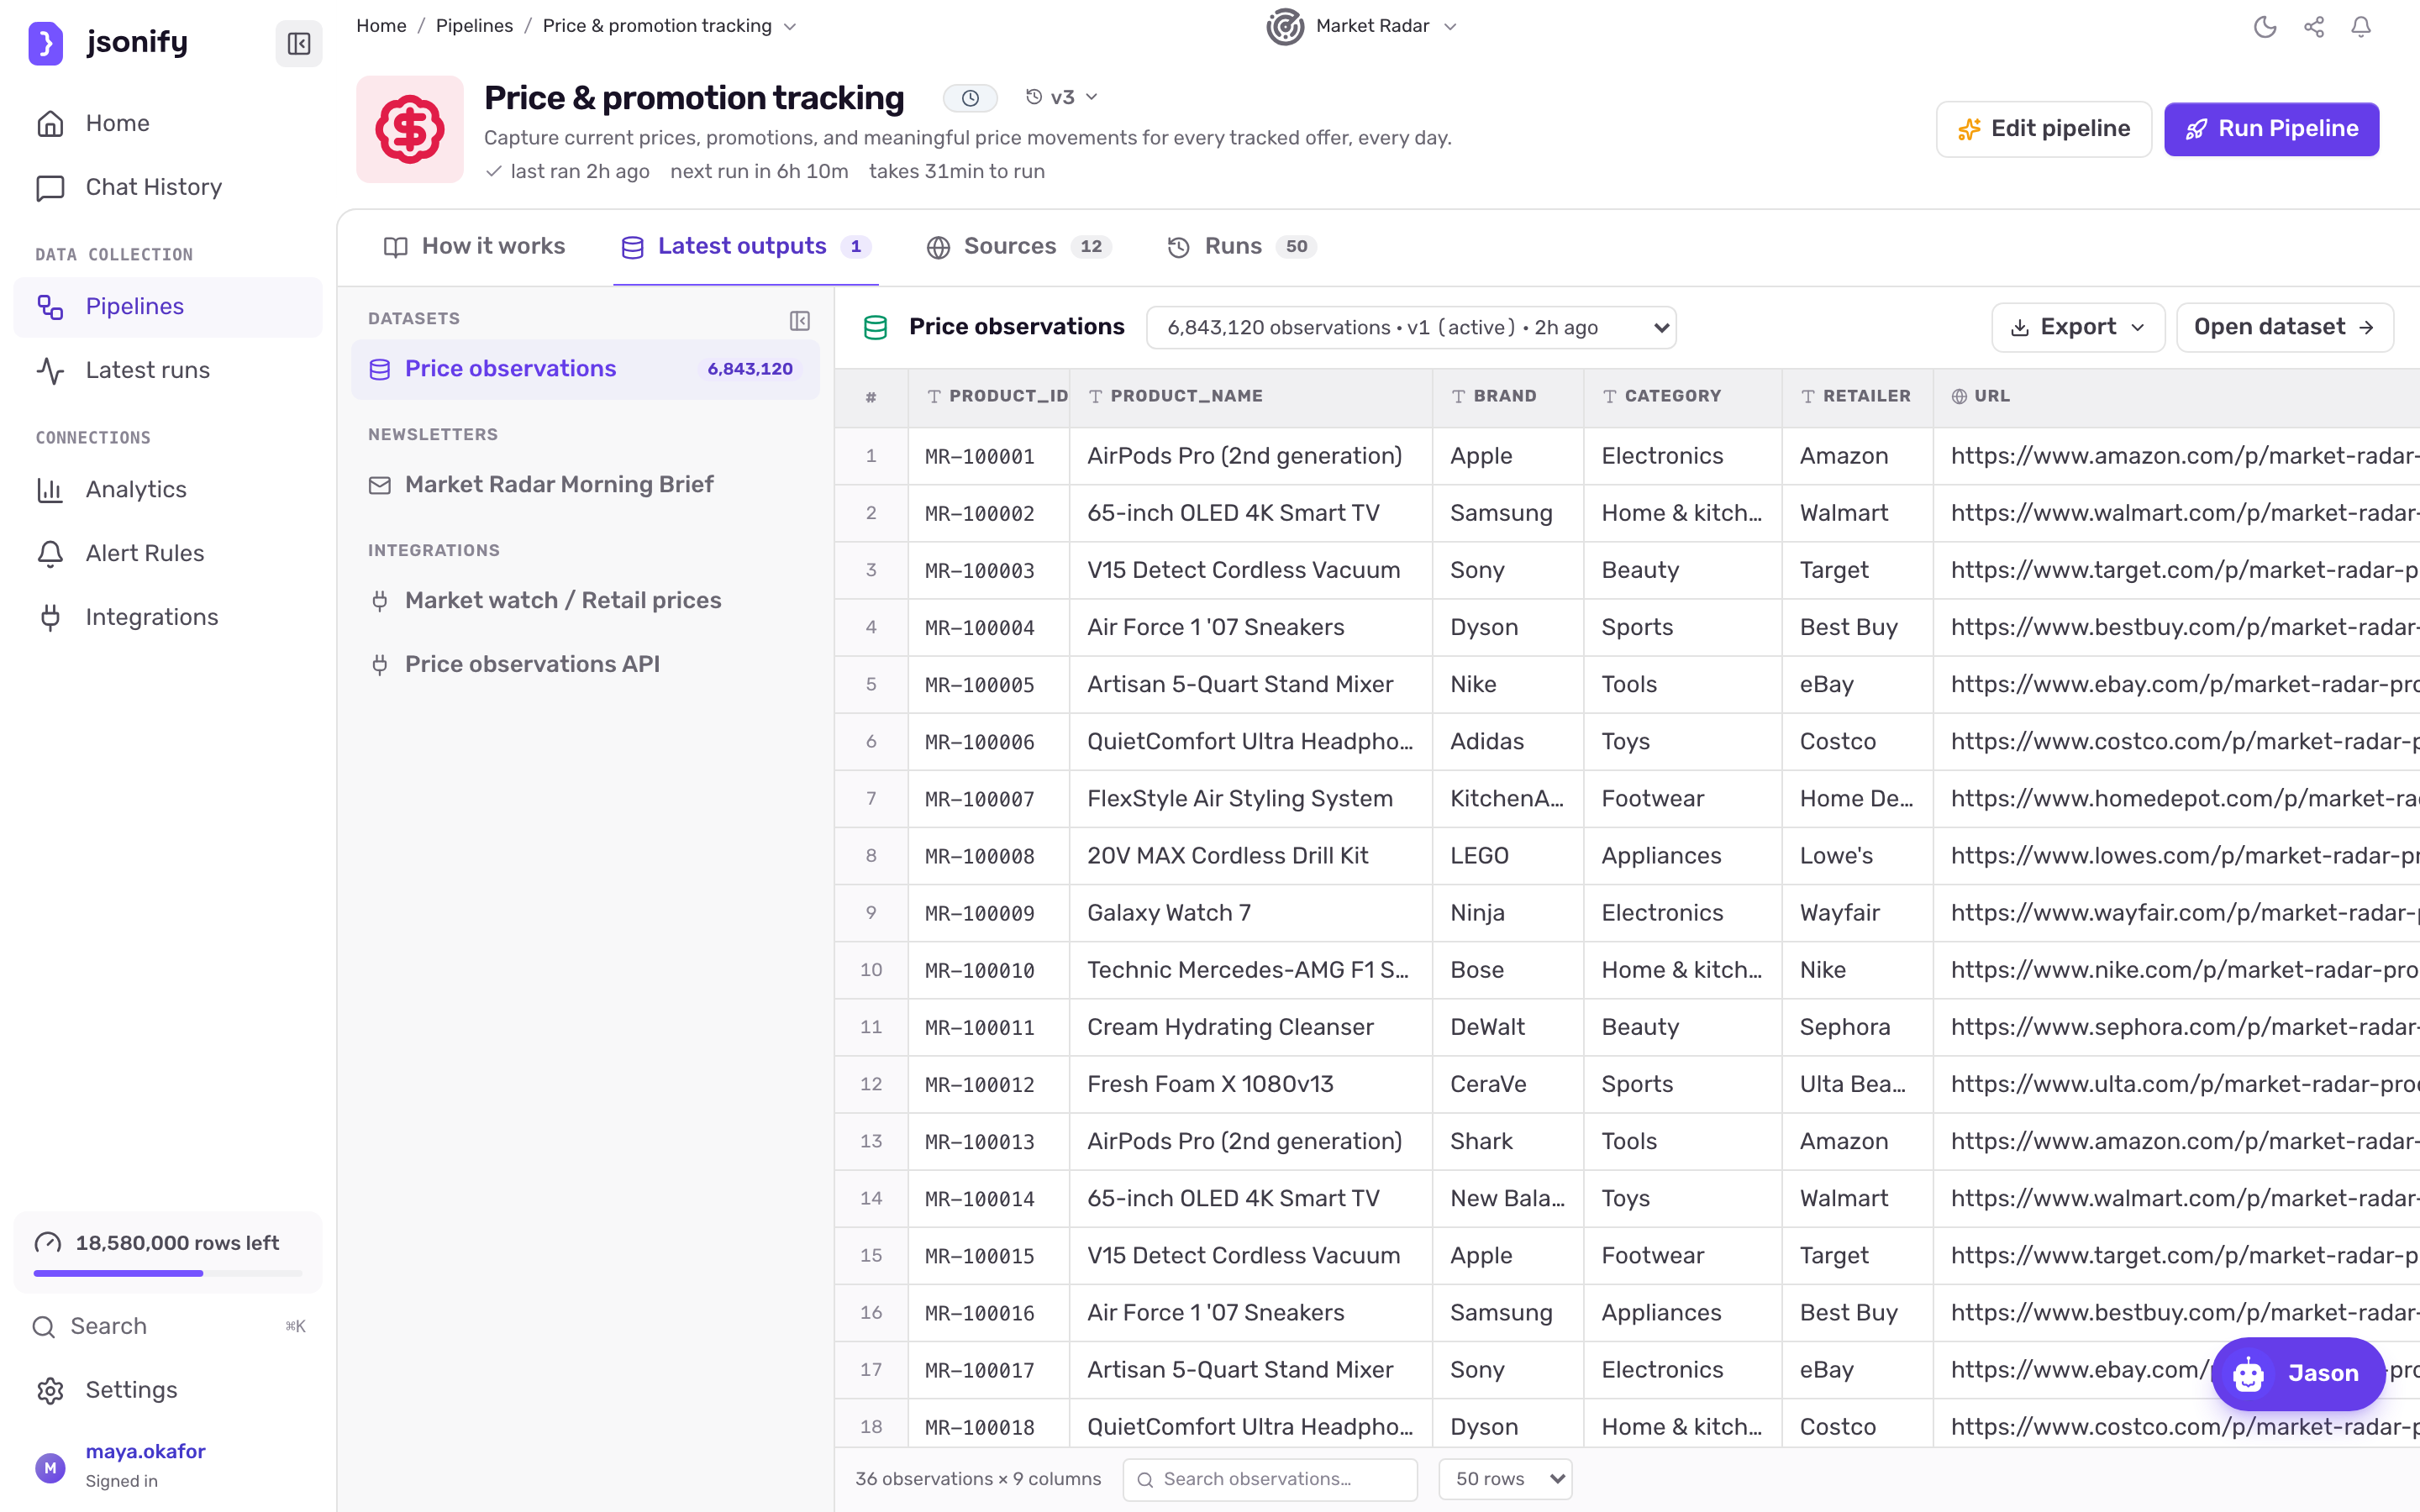
Task: Focus the Search observations field
Action: 1270,1479
